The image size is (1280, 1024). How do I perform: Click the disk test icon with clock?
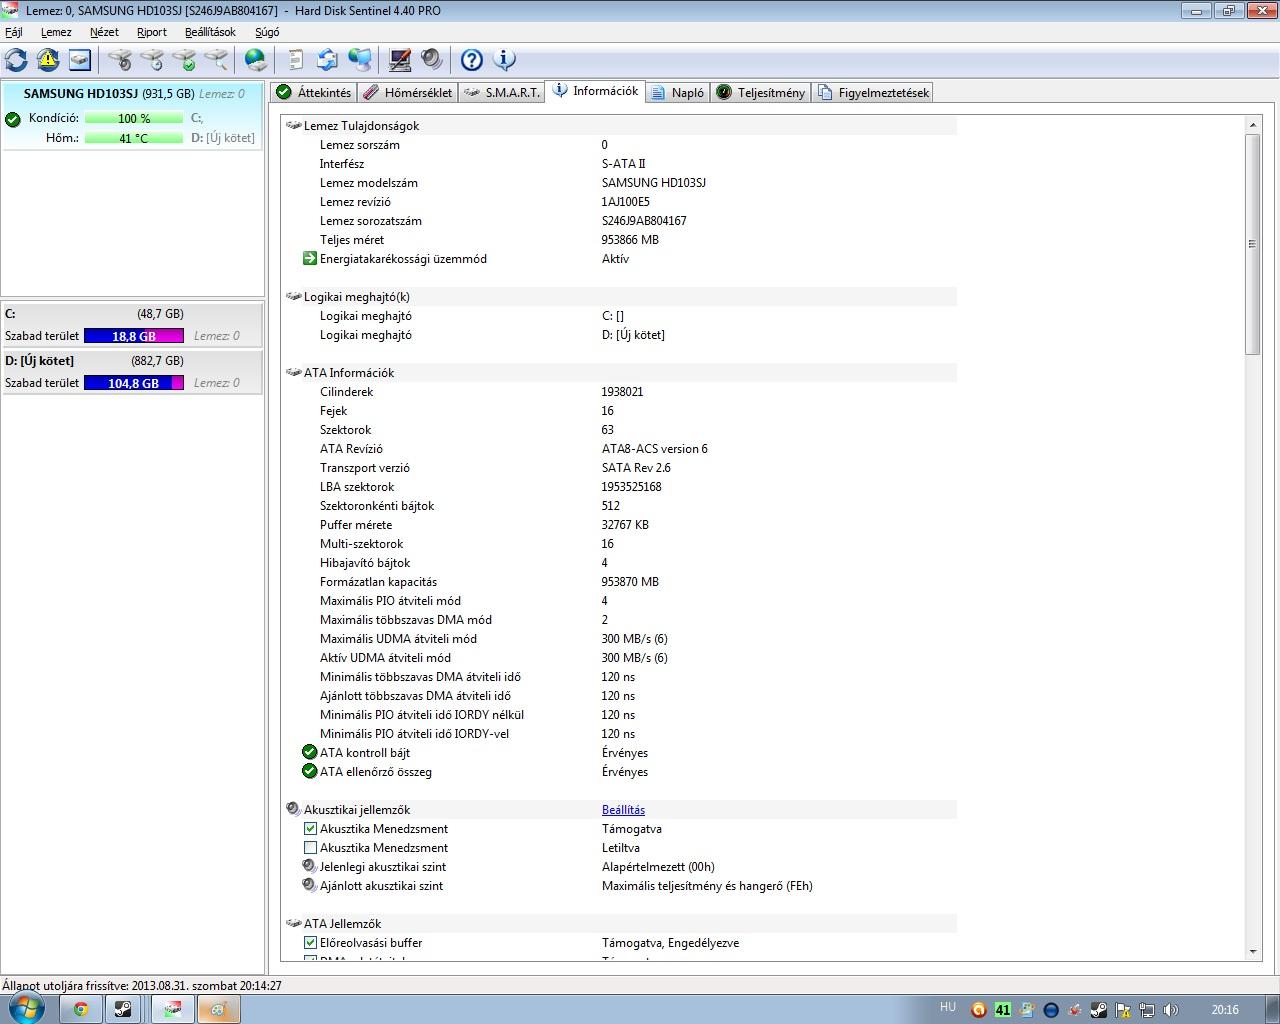point(152,60)
